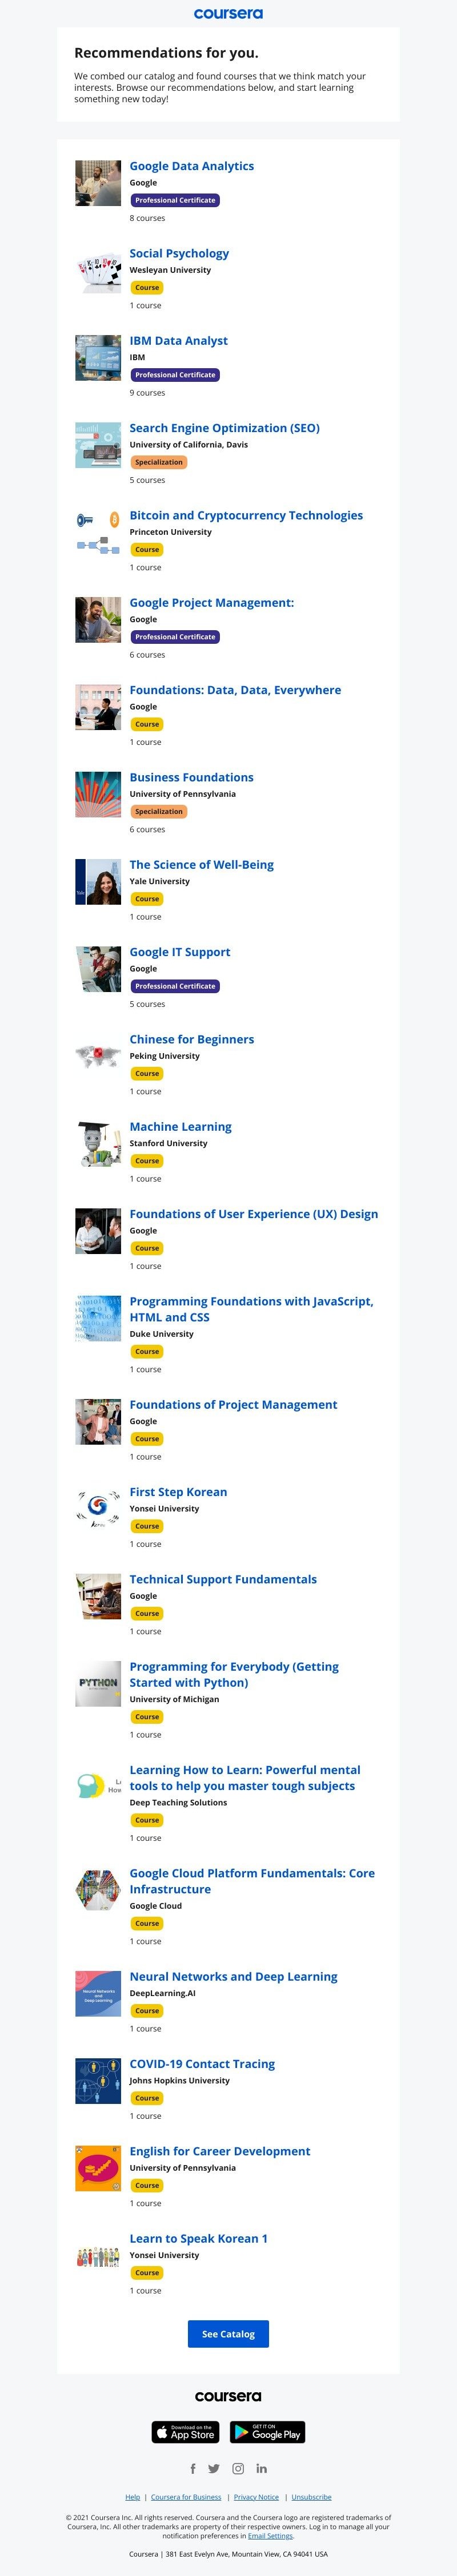The height and width of the screenshot is (2576, 457).
Task: Click the Coursera for Business link
Action: point(186,2497)
